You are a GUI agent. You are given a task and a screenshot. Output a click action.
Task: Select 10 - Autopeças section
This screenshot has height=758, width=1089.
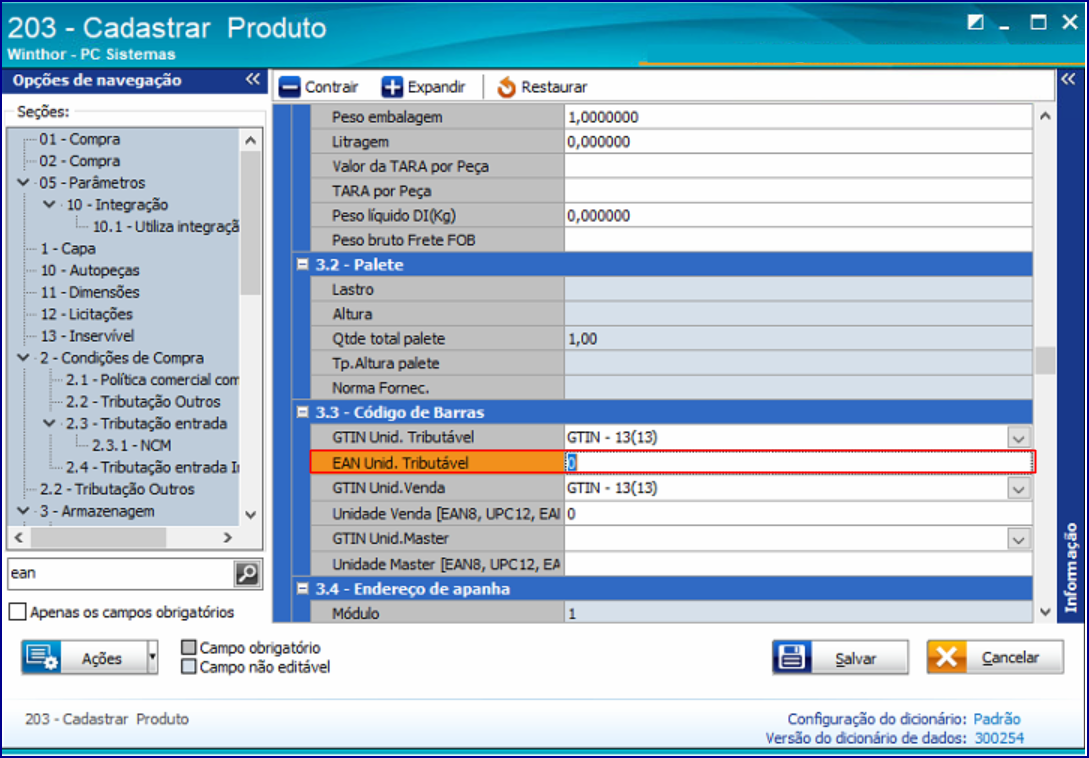(90, 270)
